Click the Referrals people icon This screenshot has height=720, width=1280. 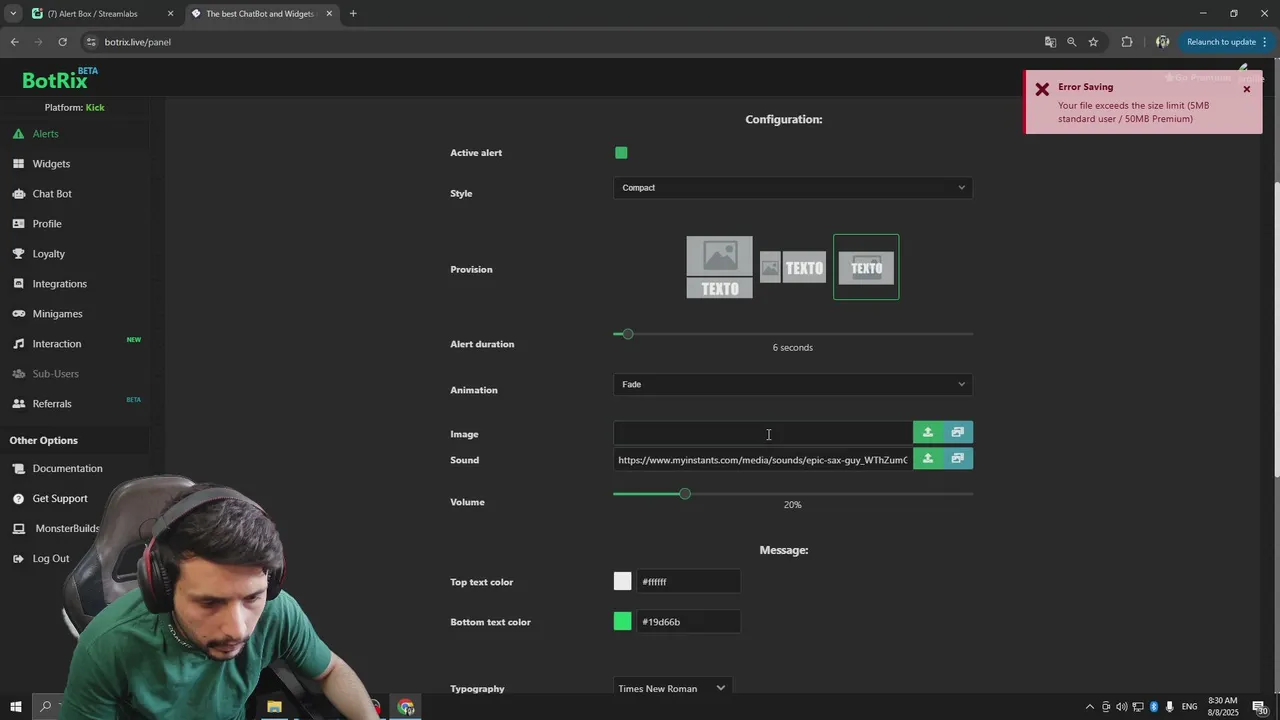coord(18,404)
